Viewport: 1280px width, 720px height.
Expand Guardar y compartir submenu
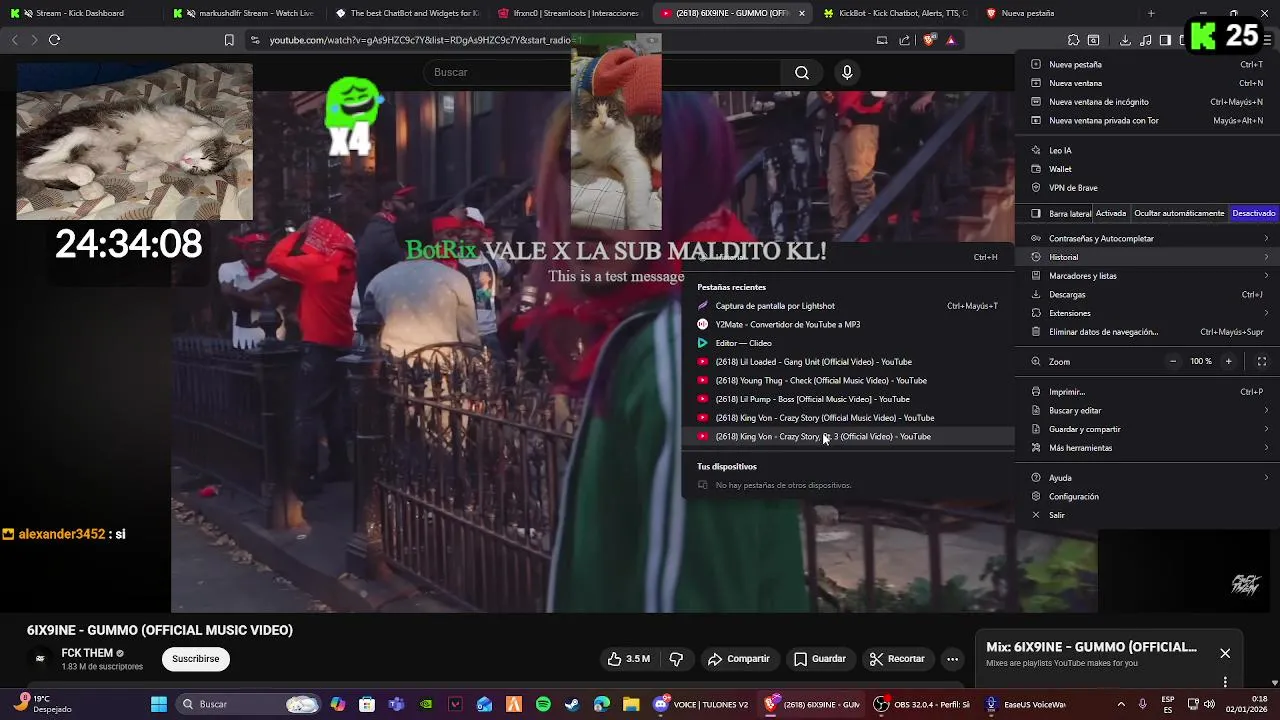[1148, 429]
